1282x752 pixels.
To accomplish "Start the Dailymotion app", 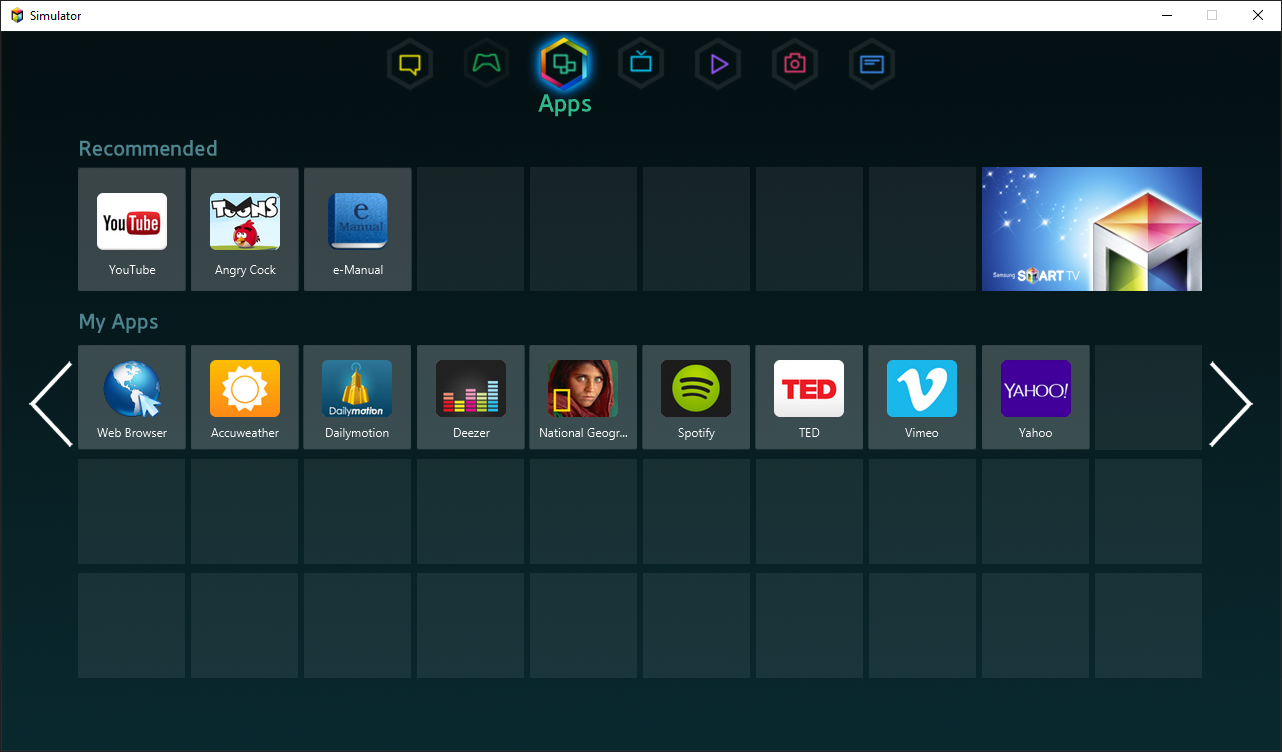I will (358, 397).
